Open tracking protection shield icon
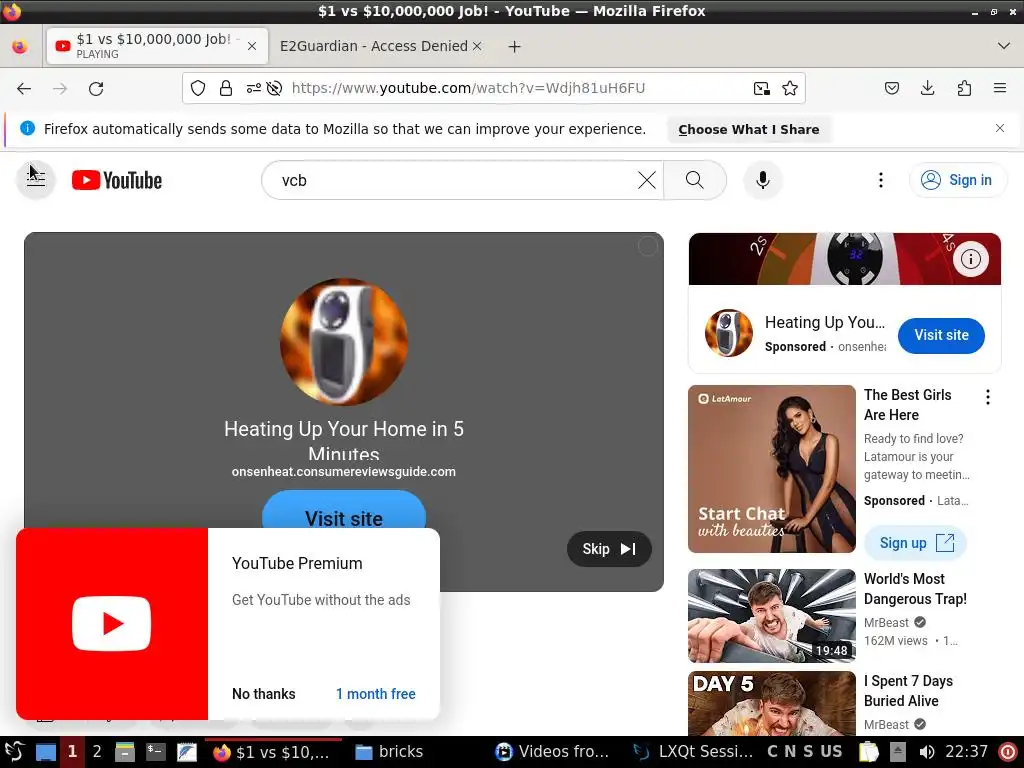Screen dimensions: 1024x768 coord(198,88)
